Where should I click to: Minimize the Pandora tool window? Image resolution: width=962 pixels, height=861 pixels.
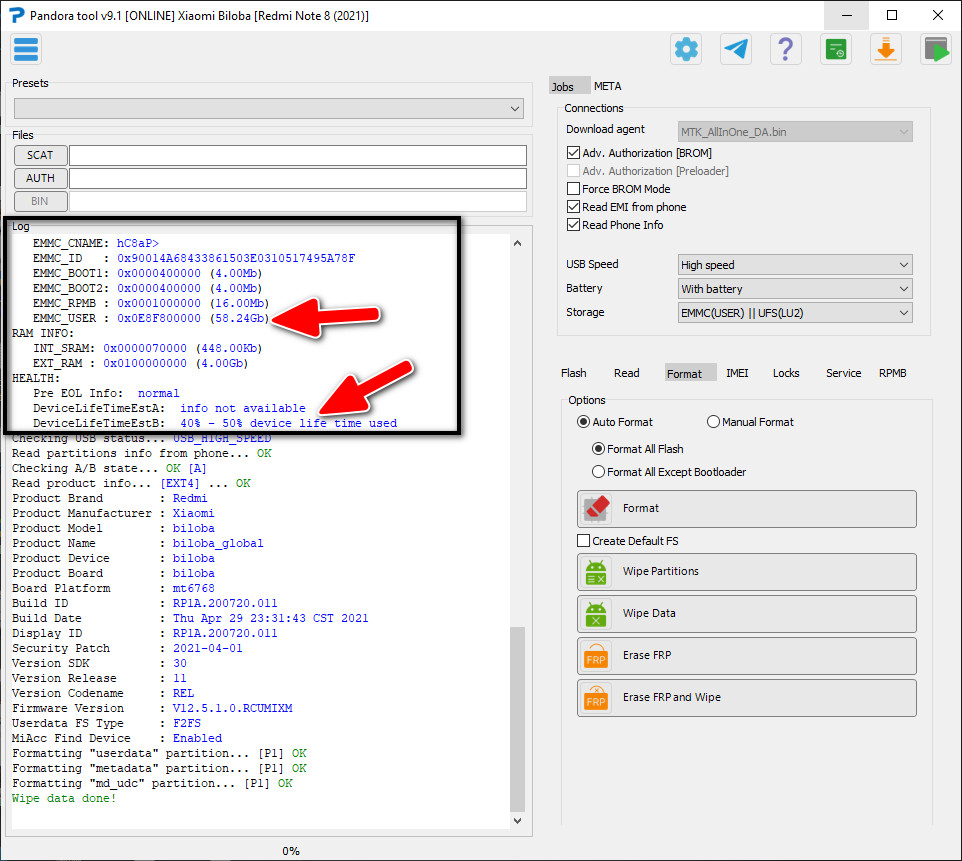coord(847,15)
